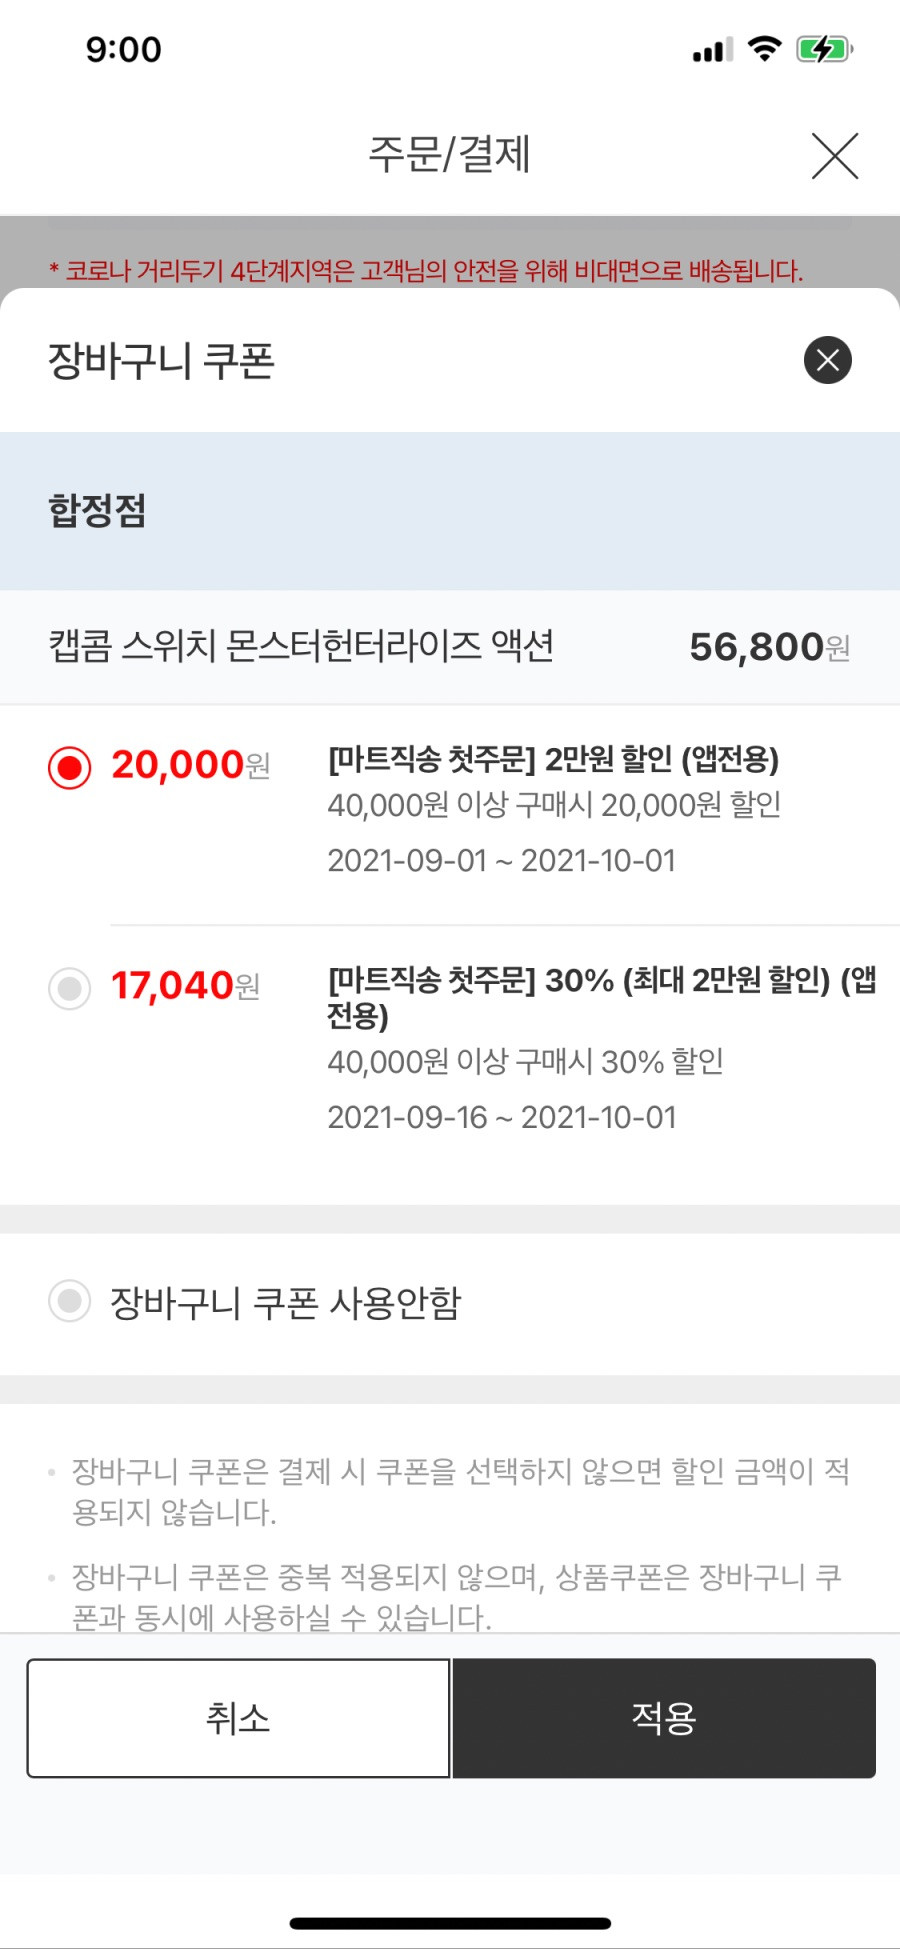Viewport: 900px width, 1949px height.
Task: Tap the cellular signal bars icon
Action: click(x=712, y=50)
